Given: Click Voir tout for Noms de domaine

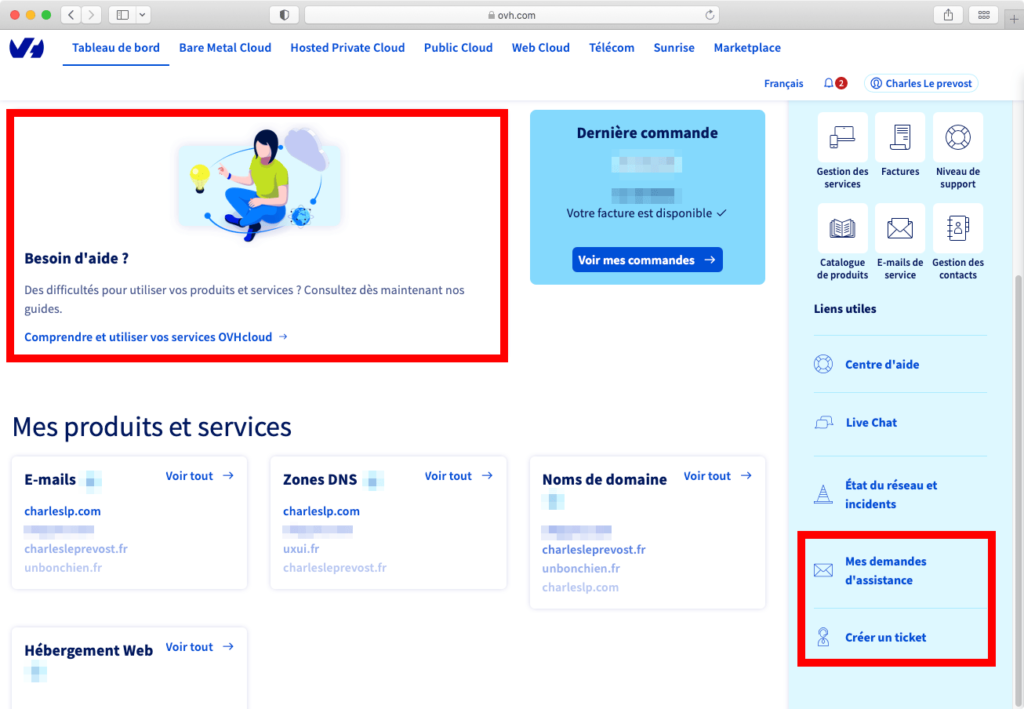Looking at the screenshot, I should (x=717, y=476).
